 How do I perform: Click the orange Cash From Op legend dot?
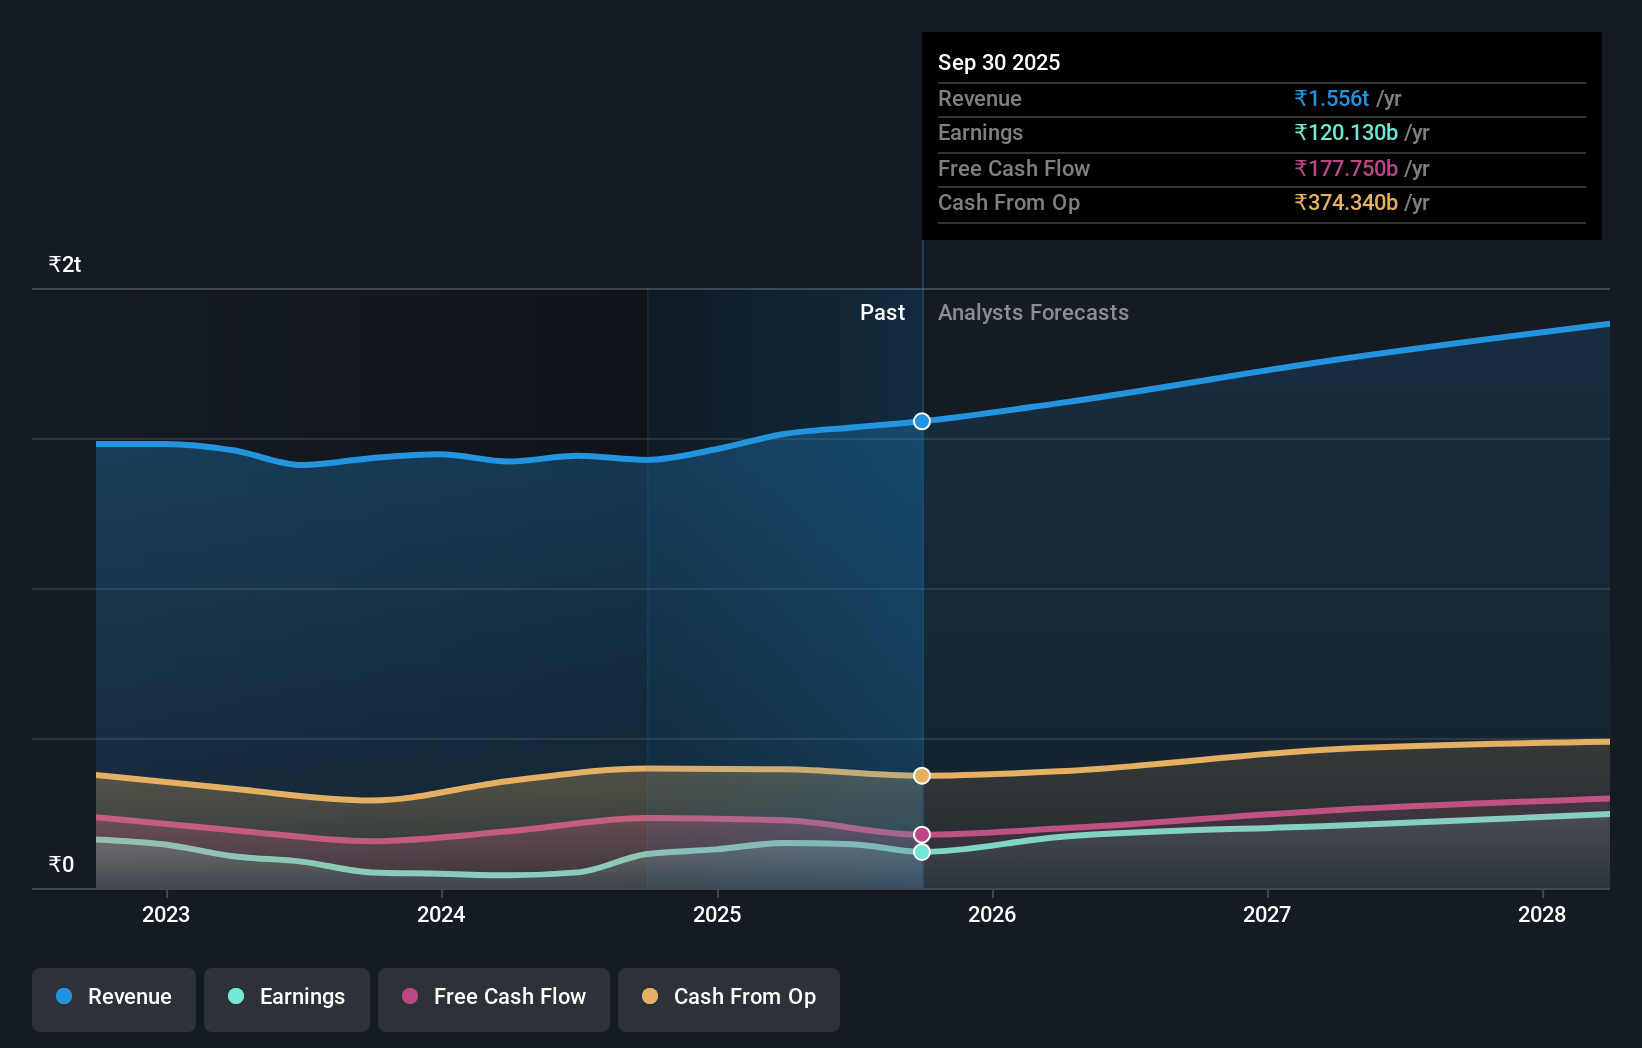tap(649, 997)
